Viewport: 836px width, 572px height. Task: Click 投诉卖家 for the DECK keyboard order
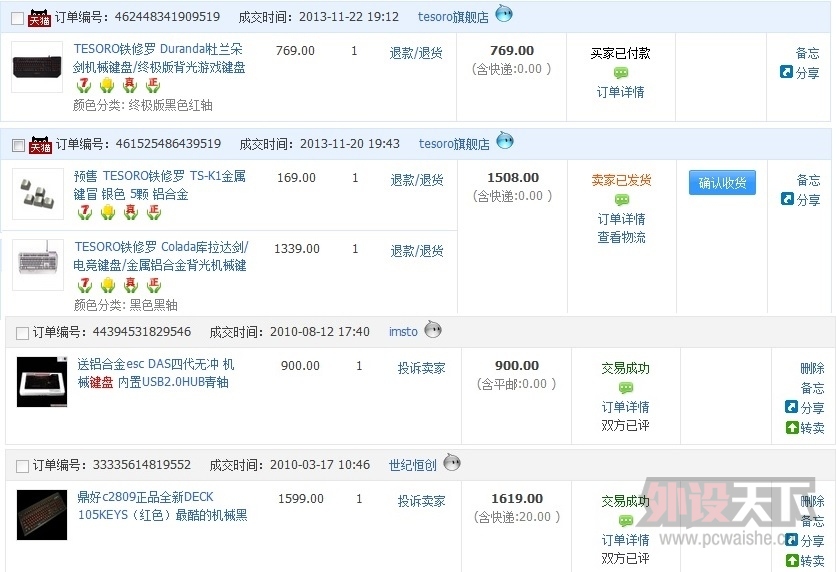(421, 501)
